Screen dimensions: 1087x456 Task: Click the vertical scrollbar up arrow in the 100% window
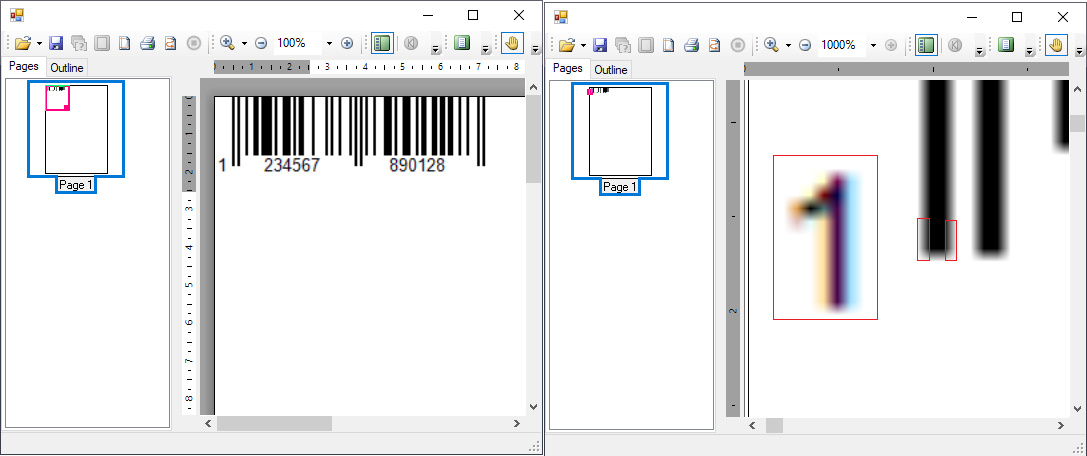pyautogui.click(x=533, y=88)
